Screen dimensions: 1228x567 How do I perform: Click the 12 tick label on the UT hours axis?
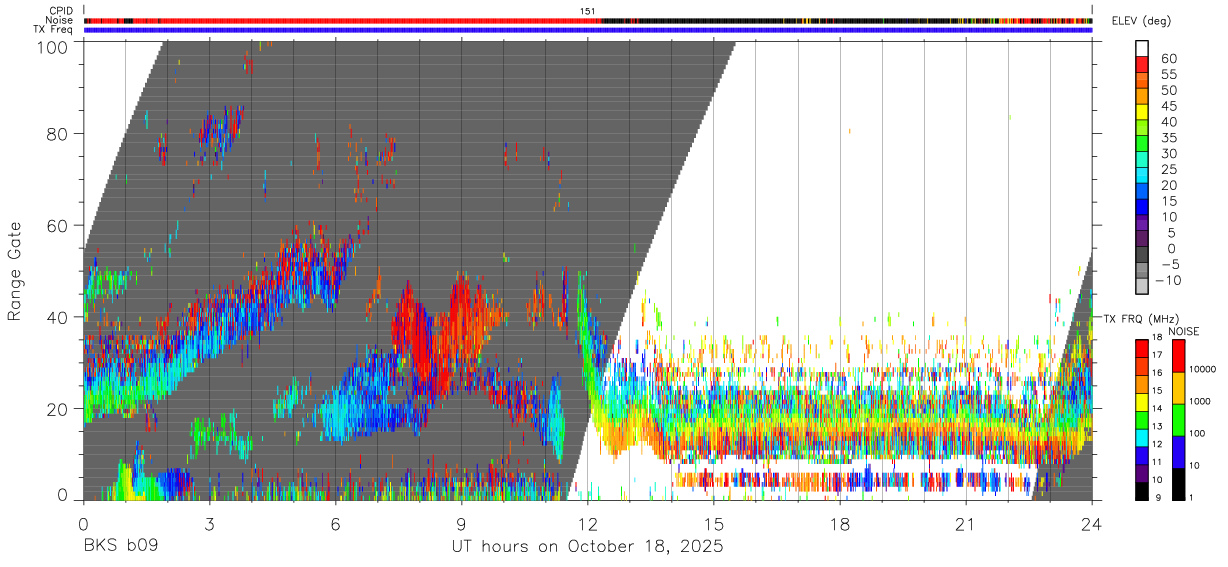pyautogui.click(x=587, y=524)
